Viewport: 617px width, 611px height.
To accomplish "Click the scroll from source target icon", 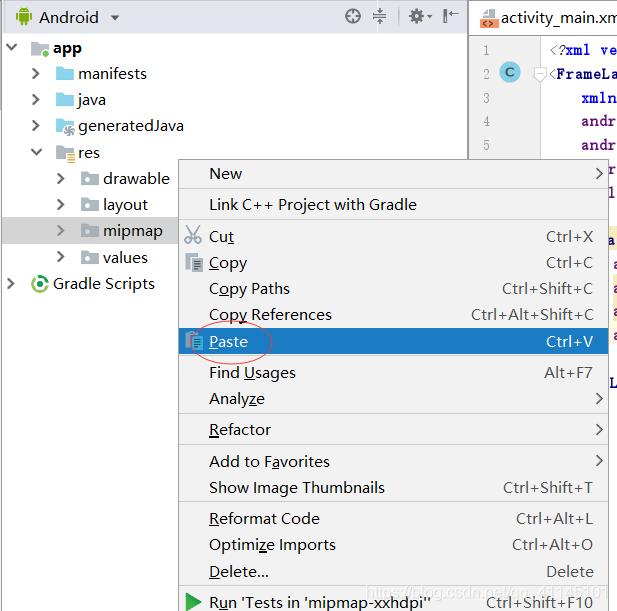I will [353, 17].
